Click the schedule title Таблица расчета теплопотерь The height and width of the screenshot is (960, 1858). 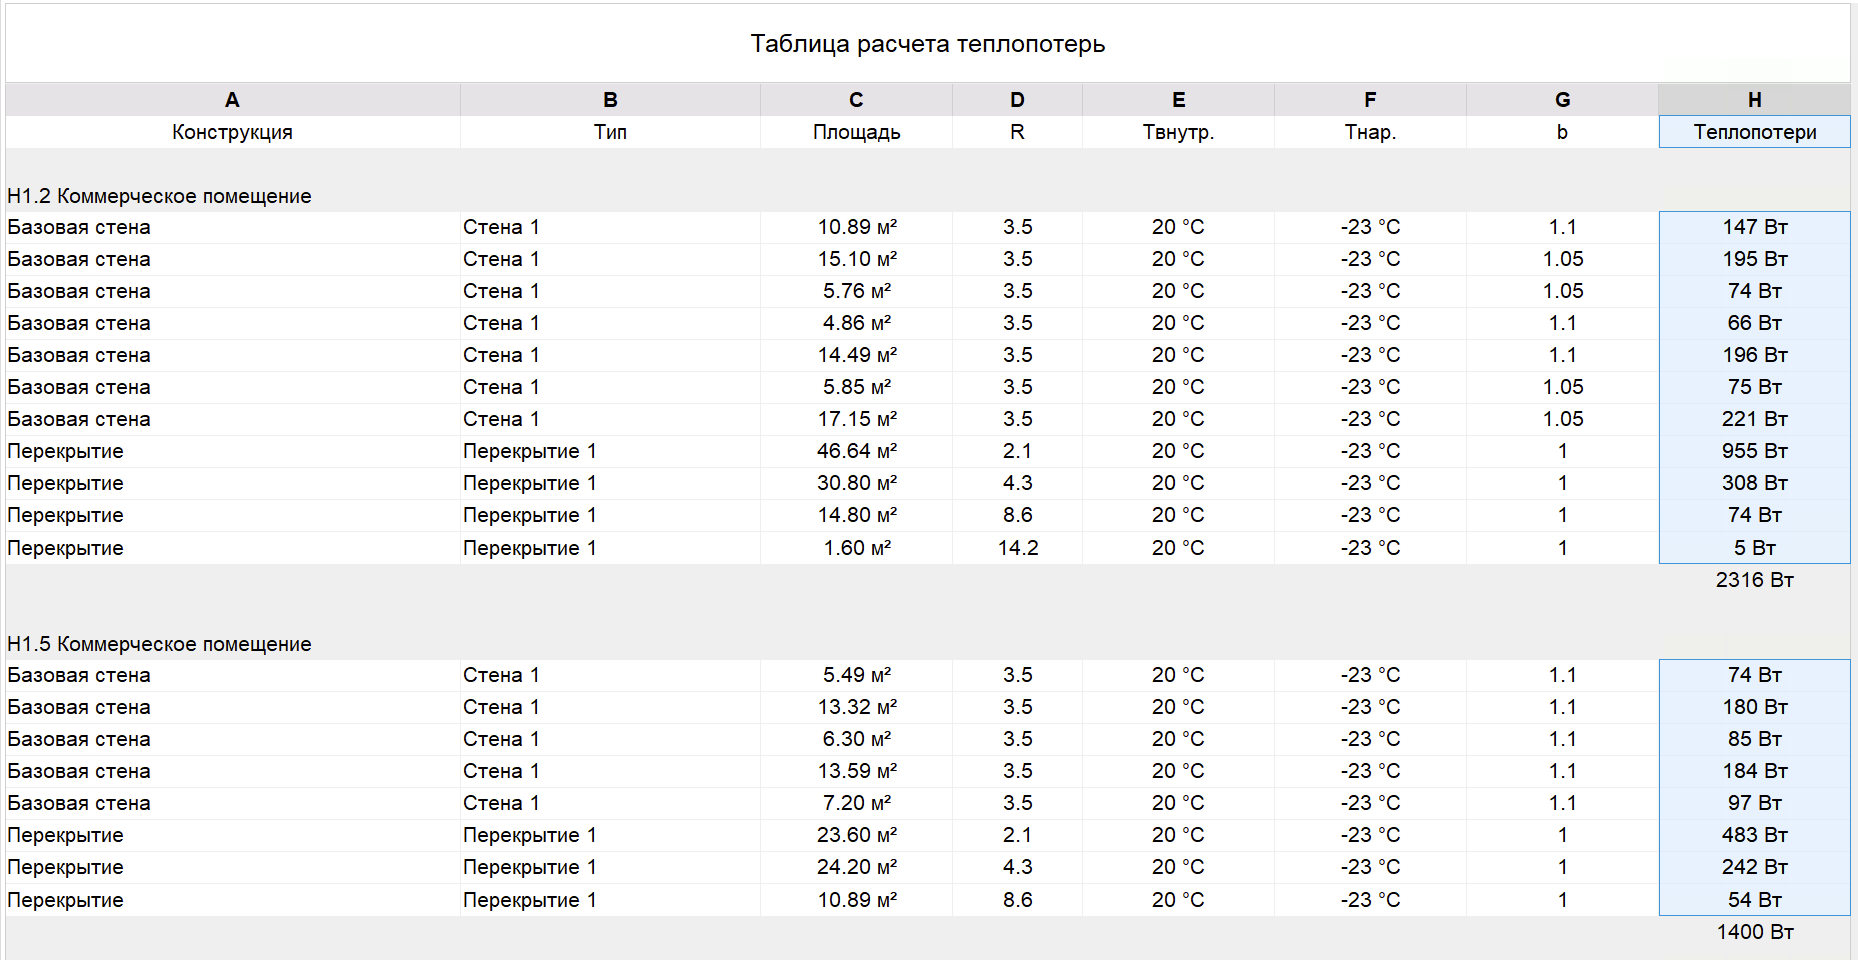pos(927,44)
